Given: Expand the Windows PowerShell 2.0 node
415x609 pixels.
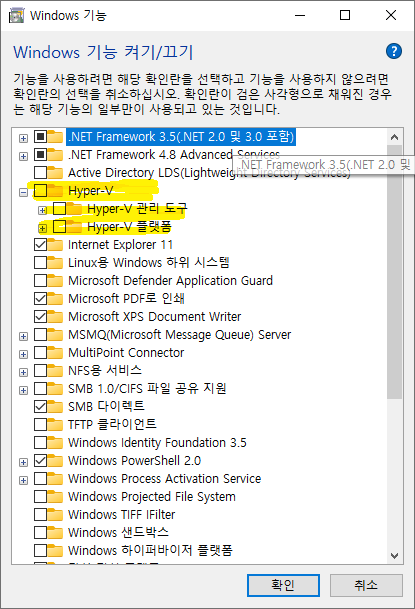Looking at the screenshot, I should click(24, 462).
